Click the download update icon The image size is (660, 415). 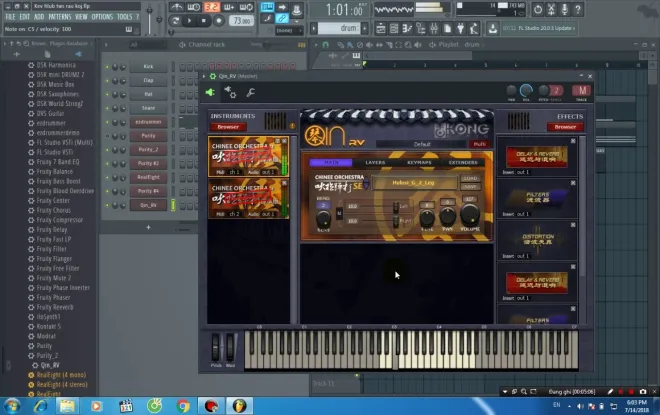(492, 29)
